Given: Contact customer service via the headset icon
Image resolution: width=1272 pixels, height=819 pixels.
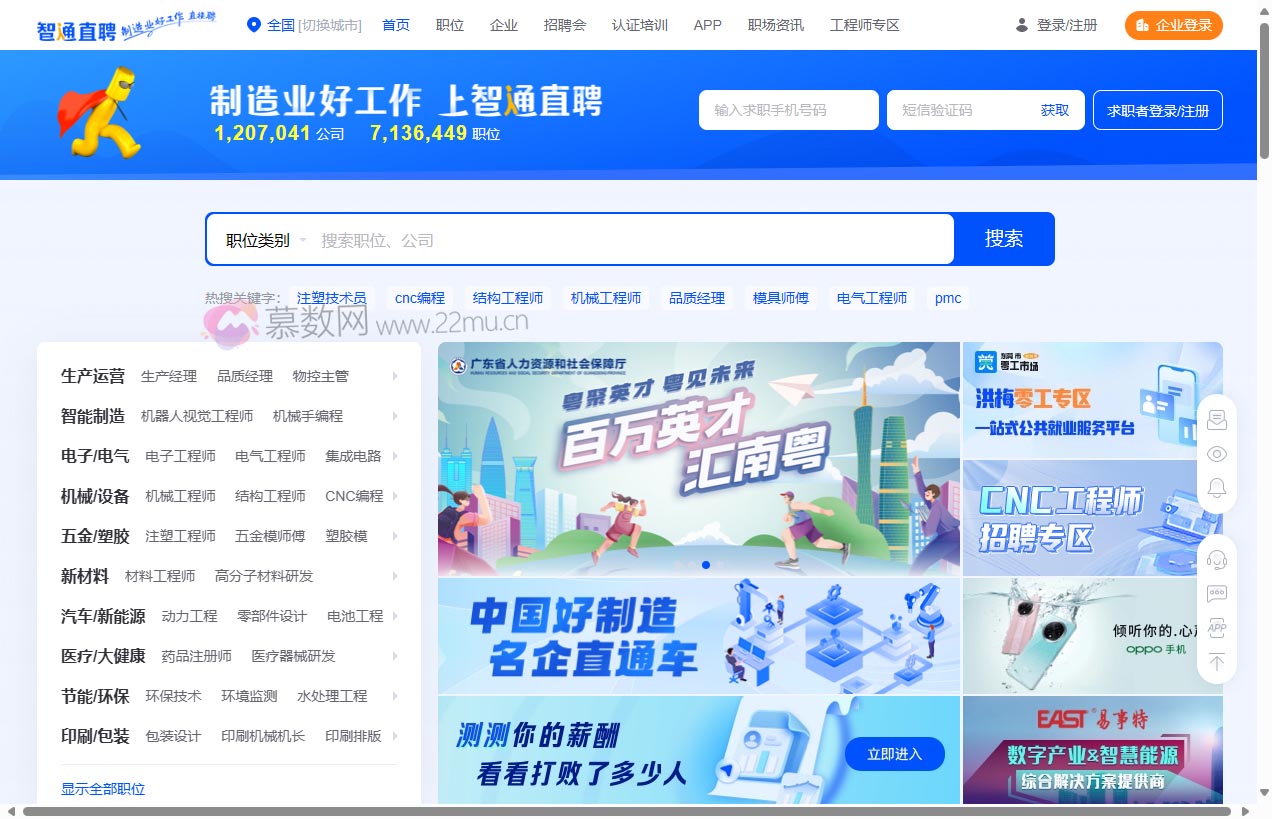Looking at the screenshot, I should click(x=1217, y=558).
